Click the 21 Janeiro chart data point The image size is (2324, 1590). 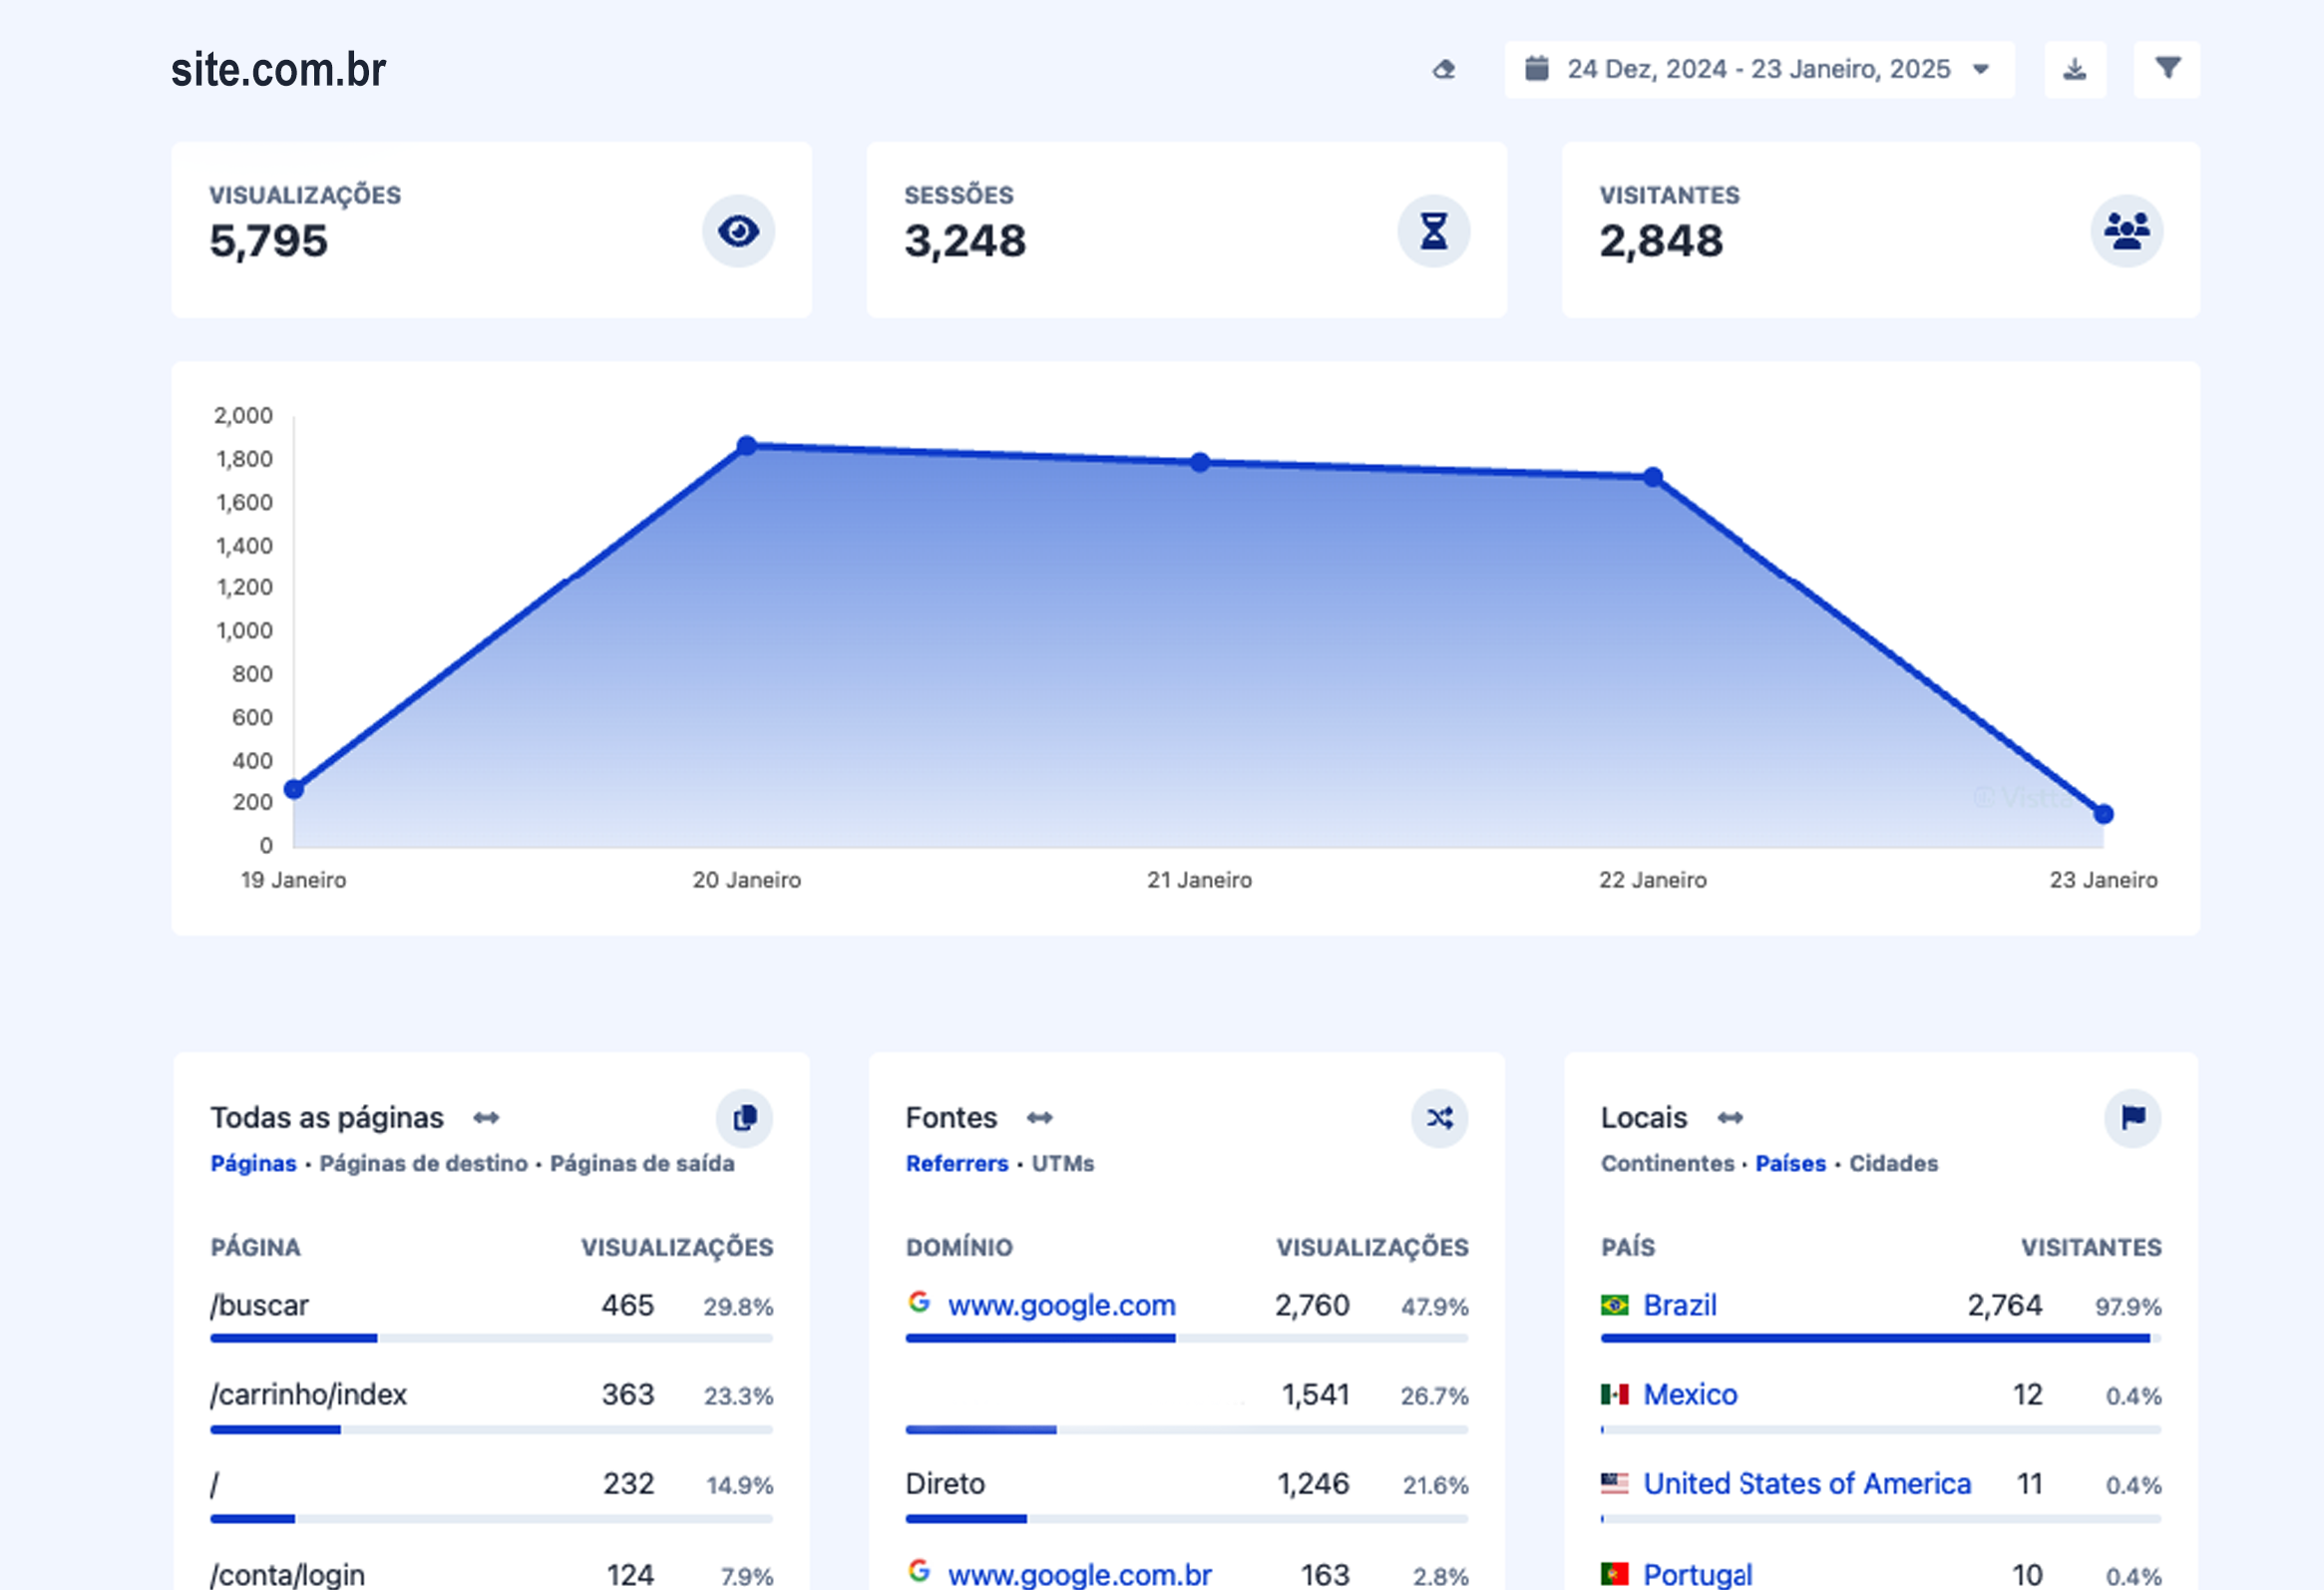tap(1200, 462)
